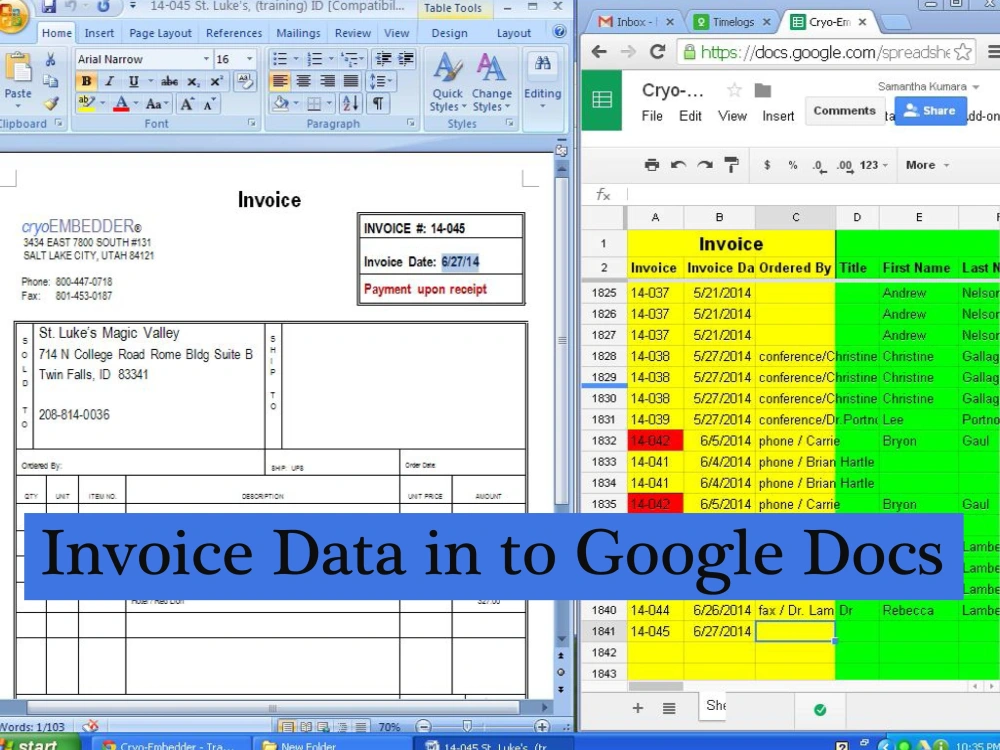
Task: Increase indent in Word paragraph group
Action: (406, 59)
